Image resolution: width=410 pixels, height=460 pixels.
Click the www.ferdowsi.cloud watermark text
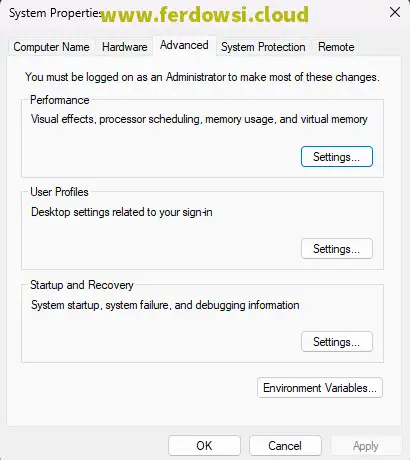point(205,15)
